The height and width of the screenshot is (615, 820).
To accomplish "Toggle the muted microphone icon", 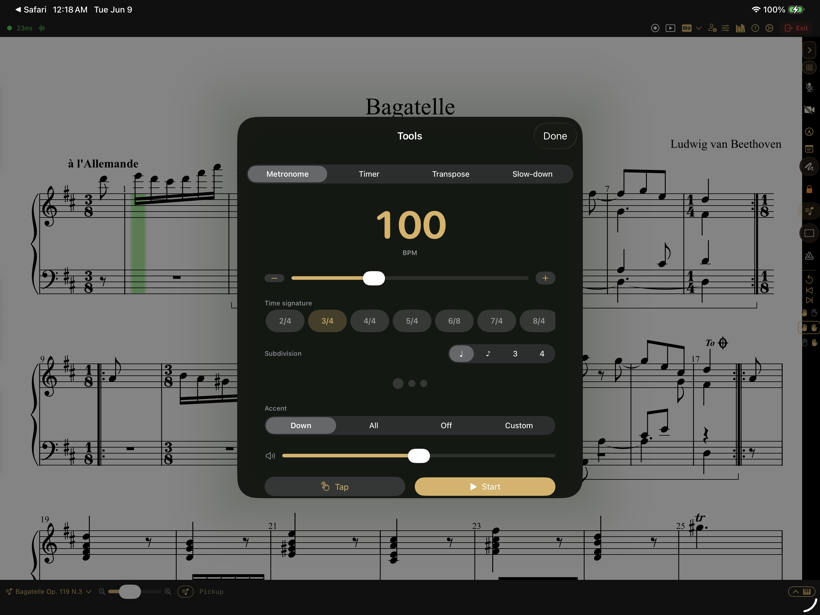I will [x=810, y=87].
